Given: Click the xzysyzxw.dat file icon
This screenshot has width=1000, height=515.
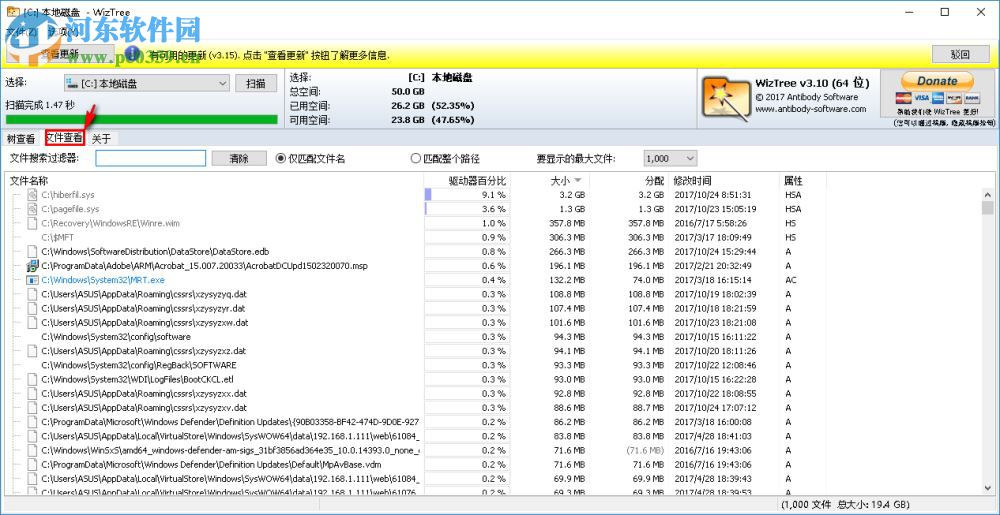Looking at the screenshot, I should [x=32, y=323].
